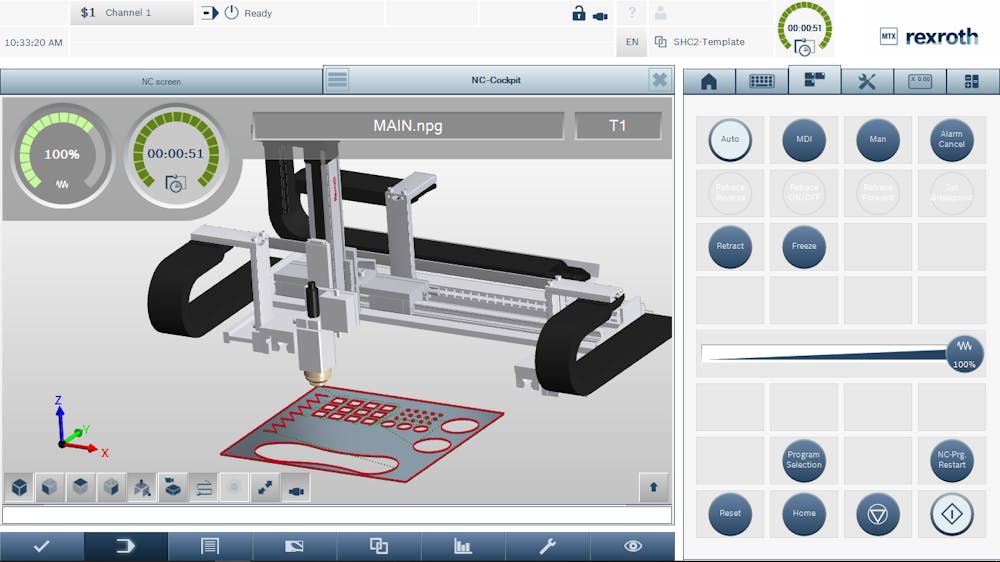Viewport: 1000px width, 562px height.
Task: Click the wrench-and-screwdriver tools icon
Action: point(867,82)
